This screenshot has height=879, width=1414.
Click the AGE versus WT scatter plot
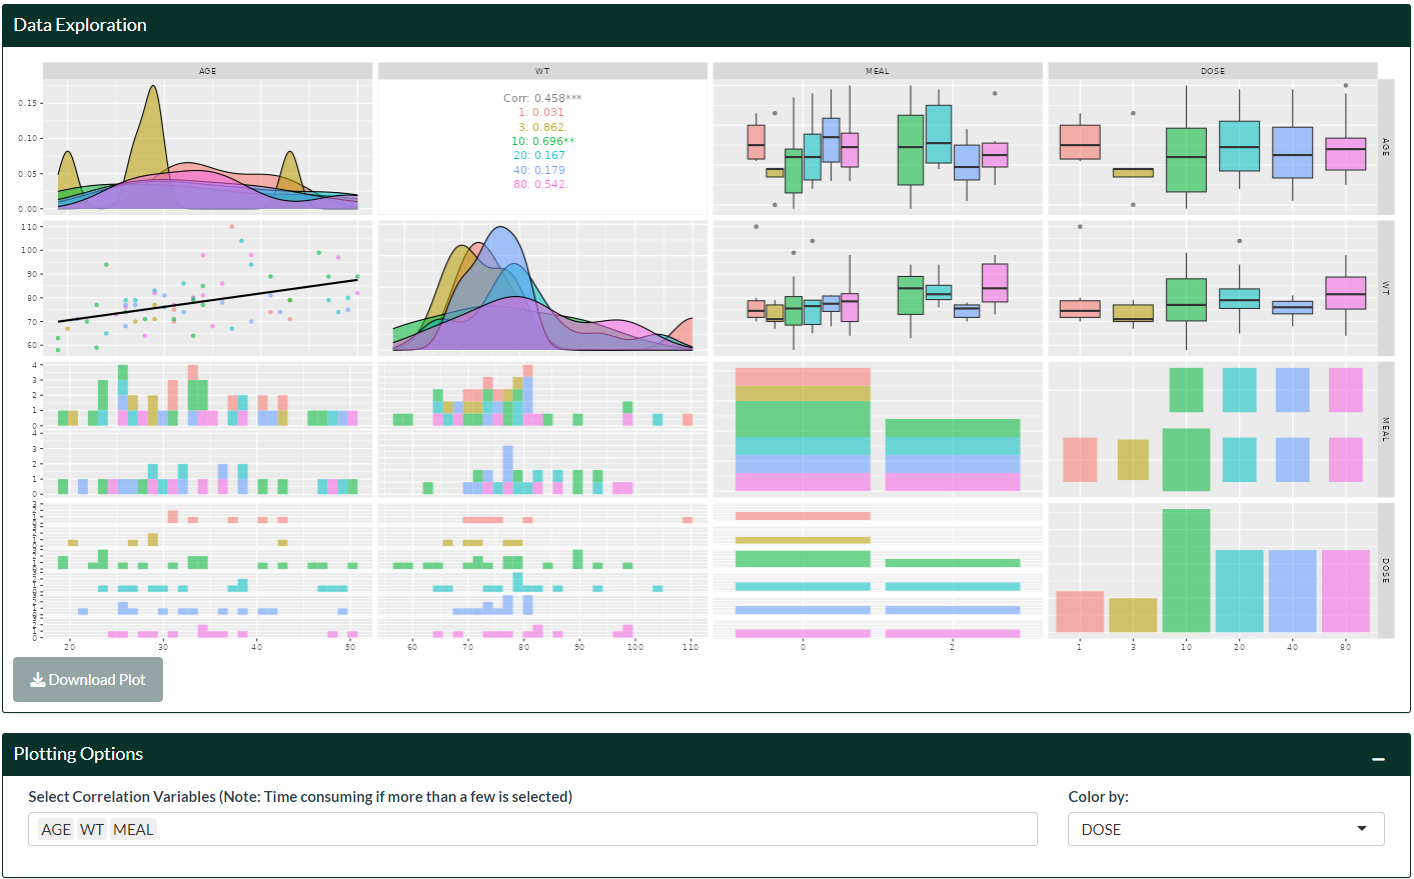pyautogui.click(x=208, y=288)
